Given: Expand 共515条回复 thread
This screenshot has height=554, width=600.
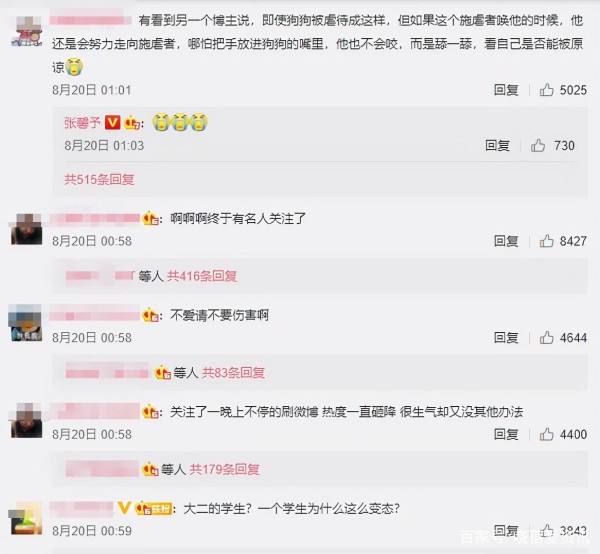Looking at the screenshot, I should pos(99,179).
